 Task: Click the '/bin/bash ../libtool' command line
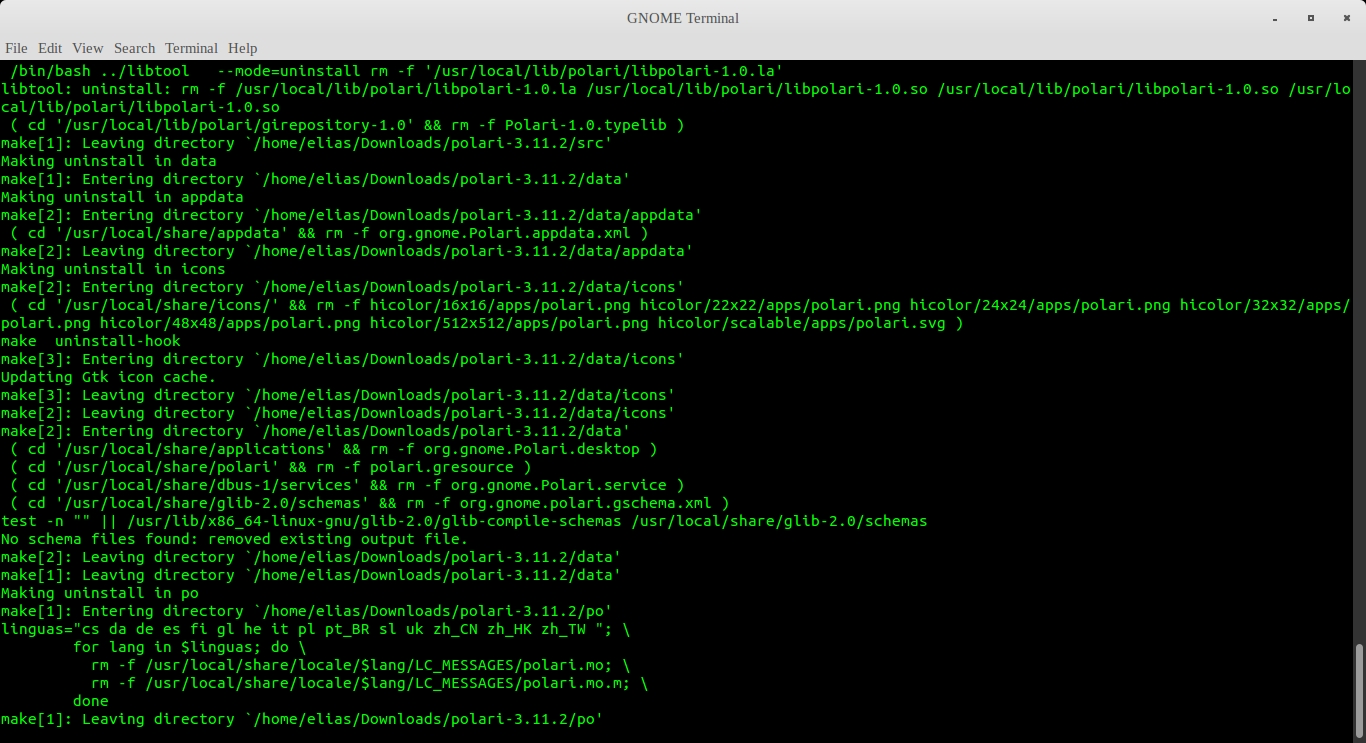coord(396,71)
